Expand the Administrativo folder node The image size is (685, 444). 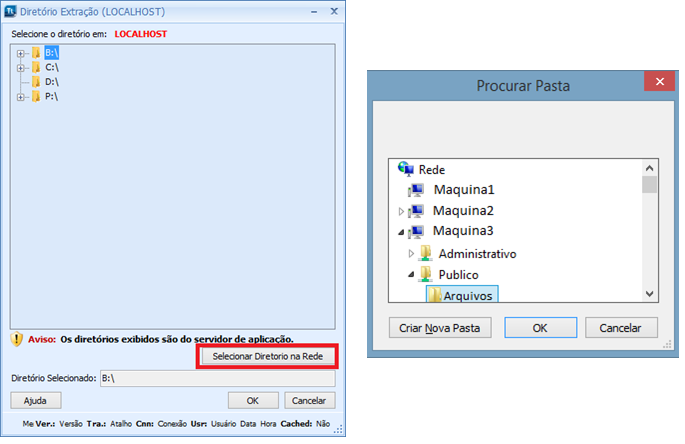tap(411, 253)
